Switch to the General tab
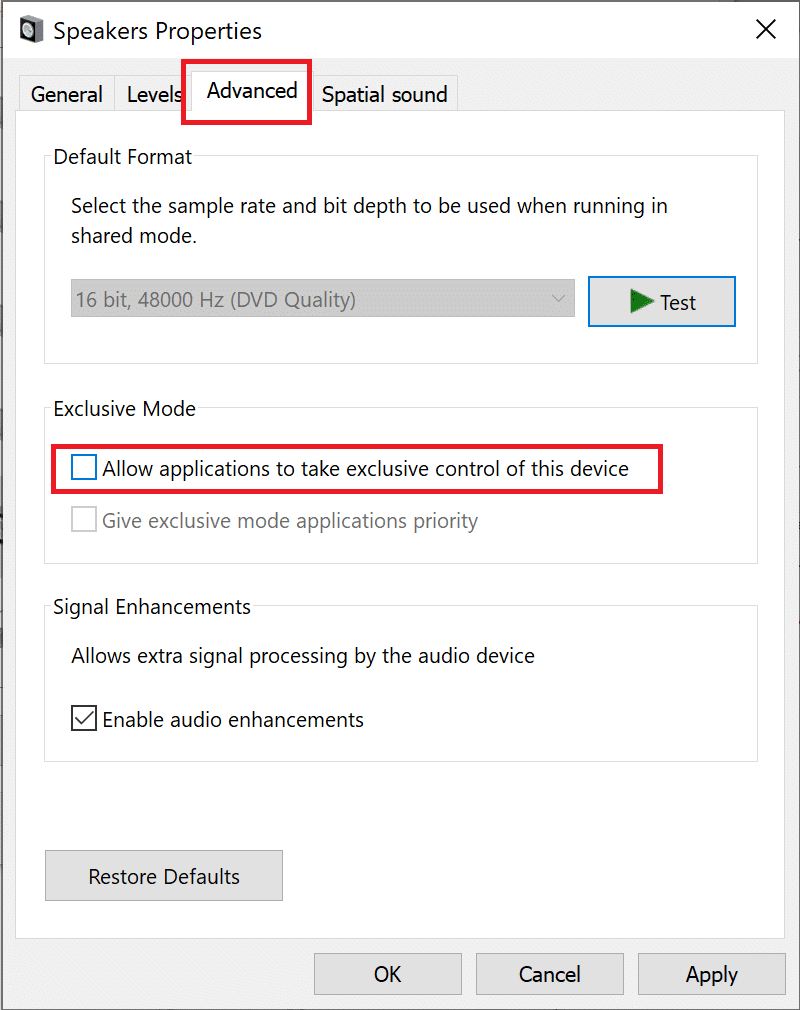The height and width of the screenshot is (1010, 800). coord(66,95)
